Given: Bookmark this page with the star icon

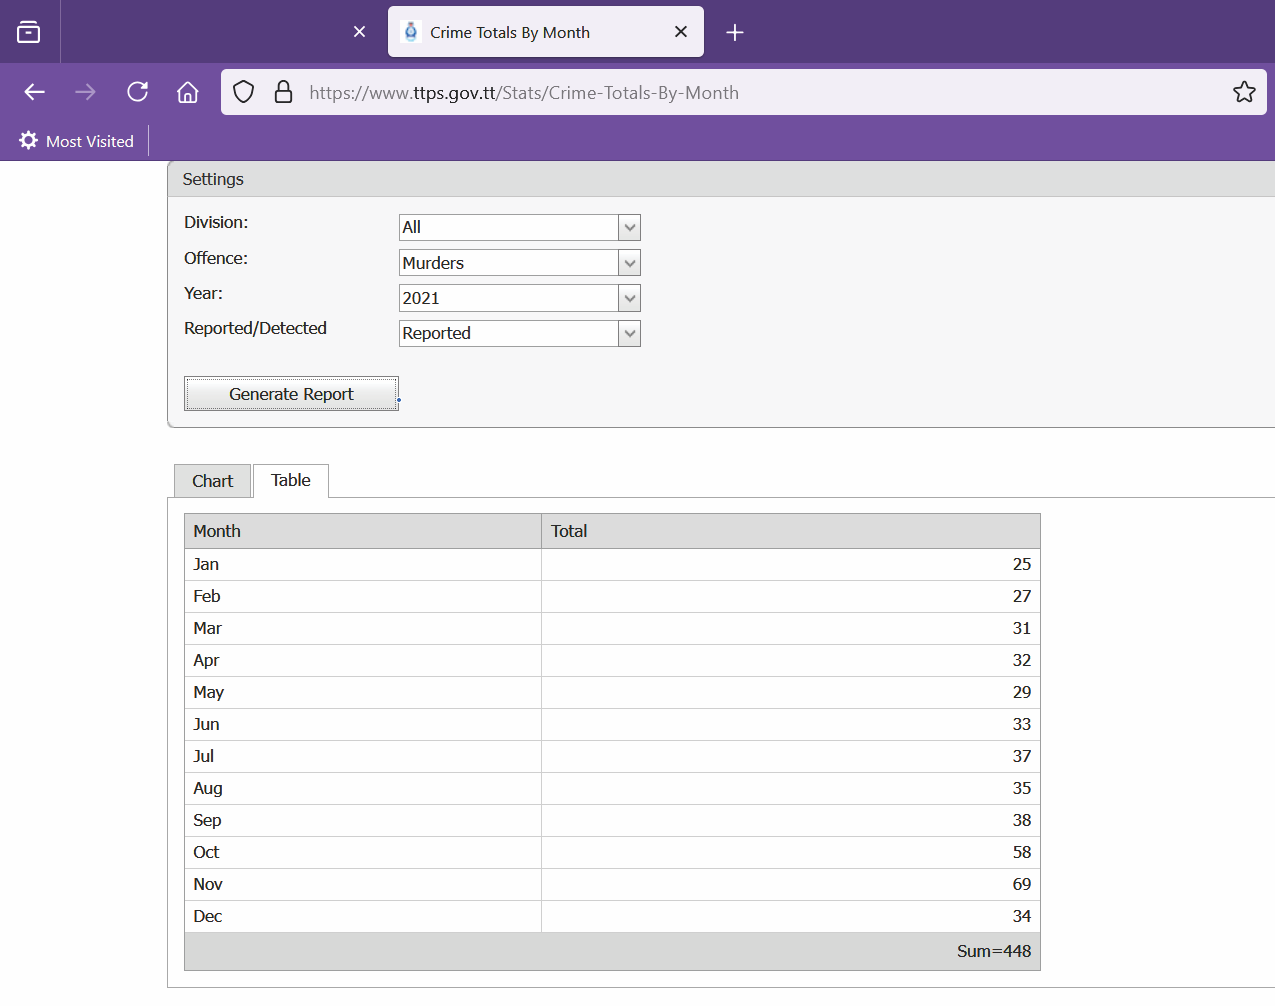Looking at the screenshot, I should 1244,92.
